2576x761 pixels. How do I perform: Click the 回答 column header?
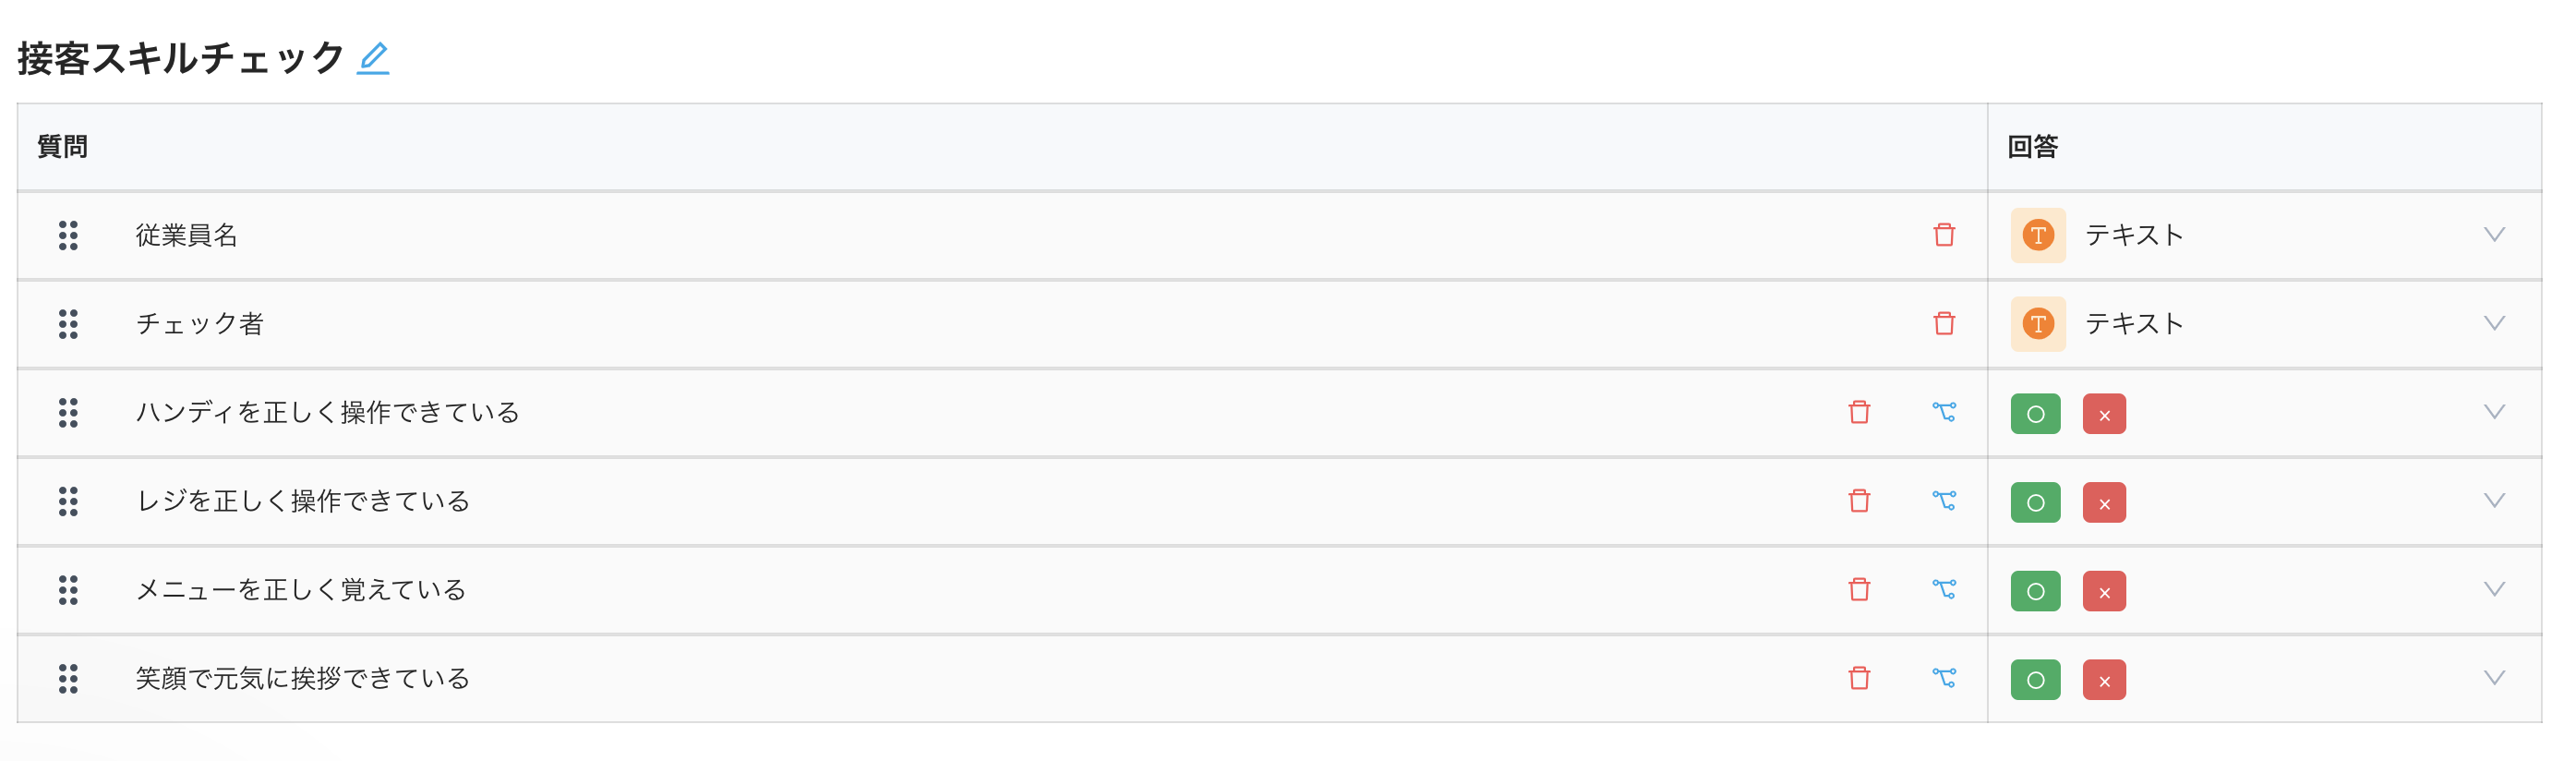2032,147
